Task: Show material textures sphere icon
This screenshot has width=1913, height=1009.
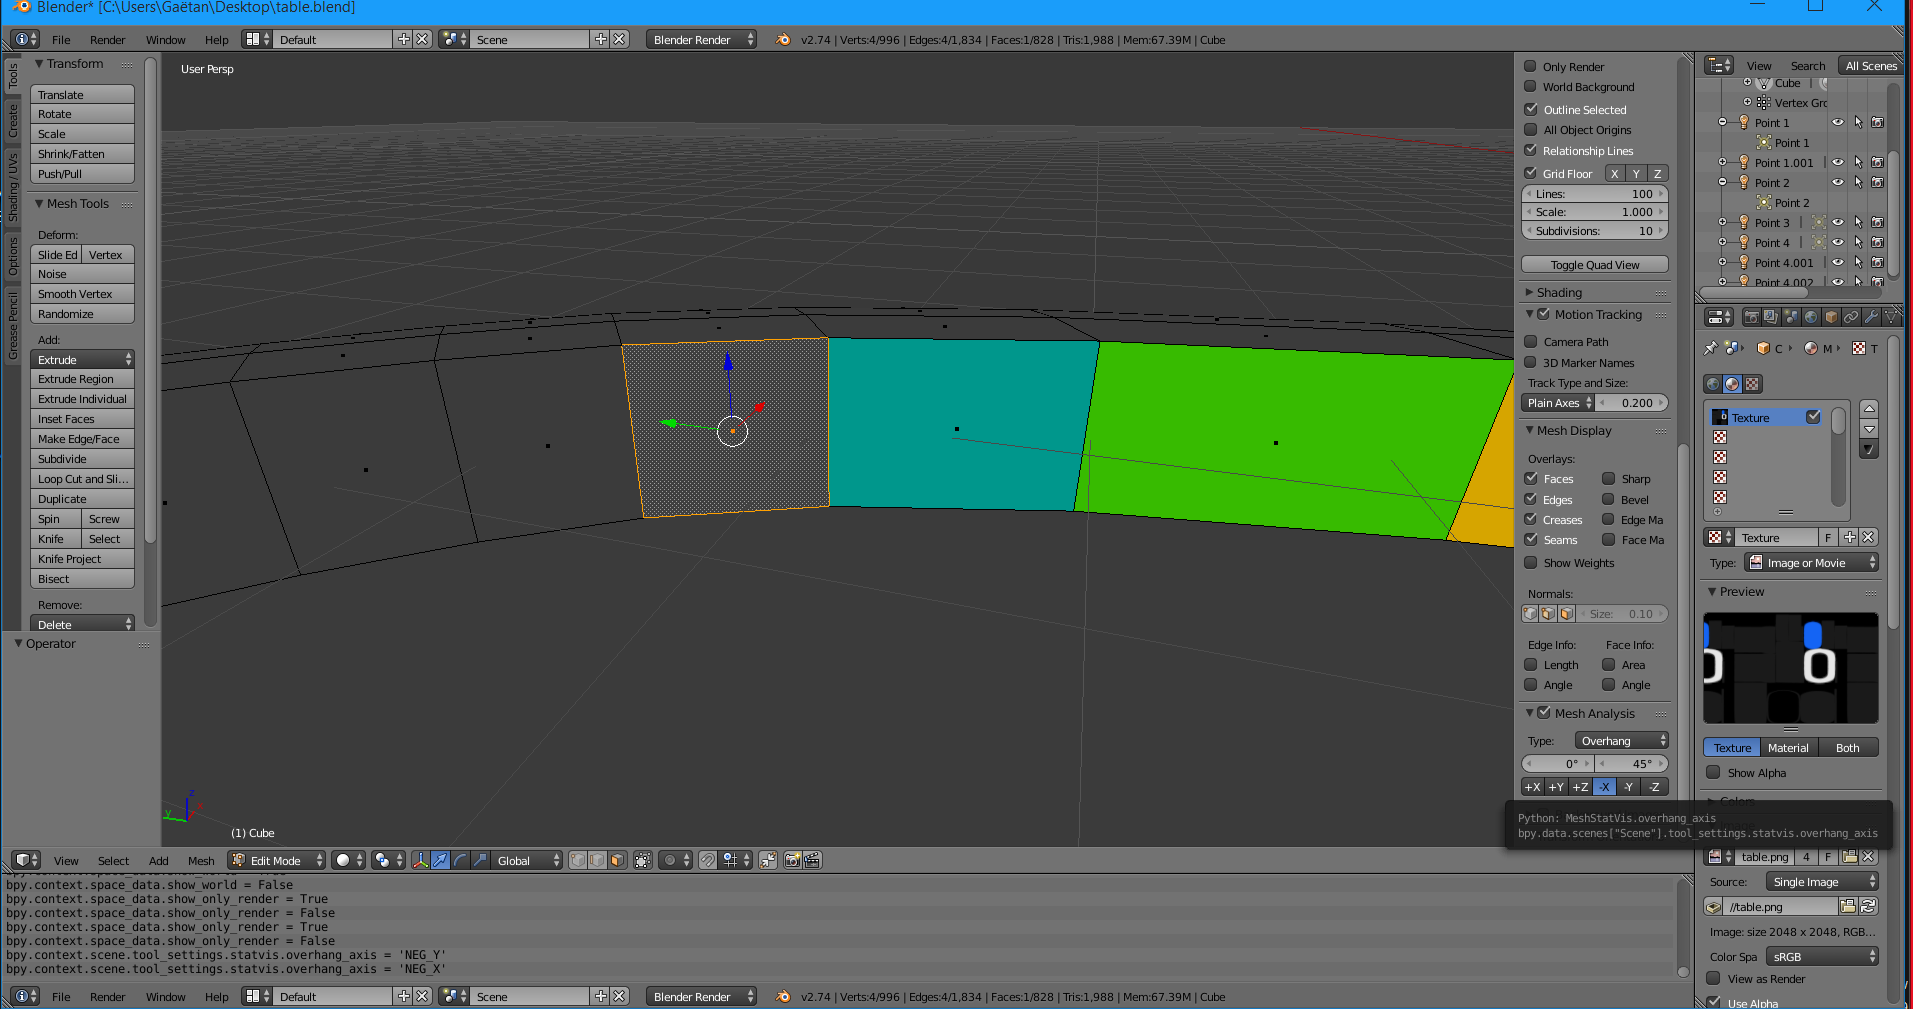Action: click(1733, 384)
